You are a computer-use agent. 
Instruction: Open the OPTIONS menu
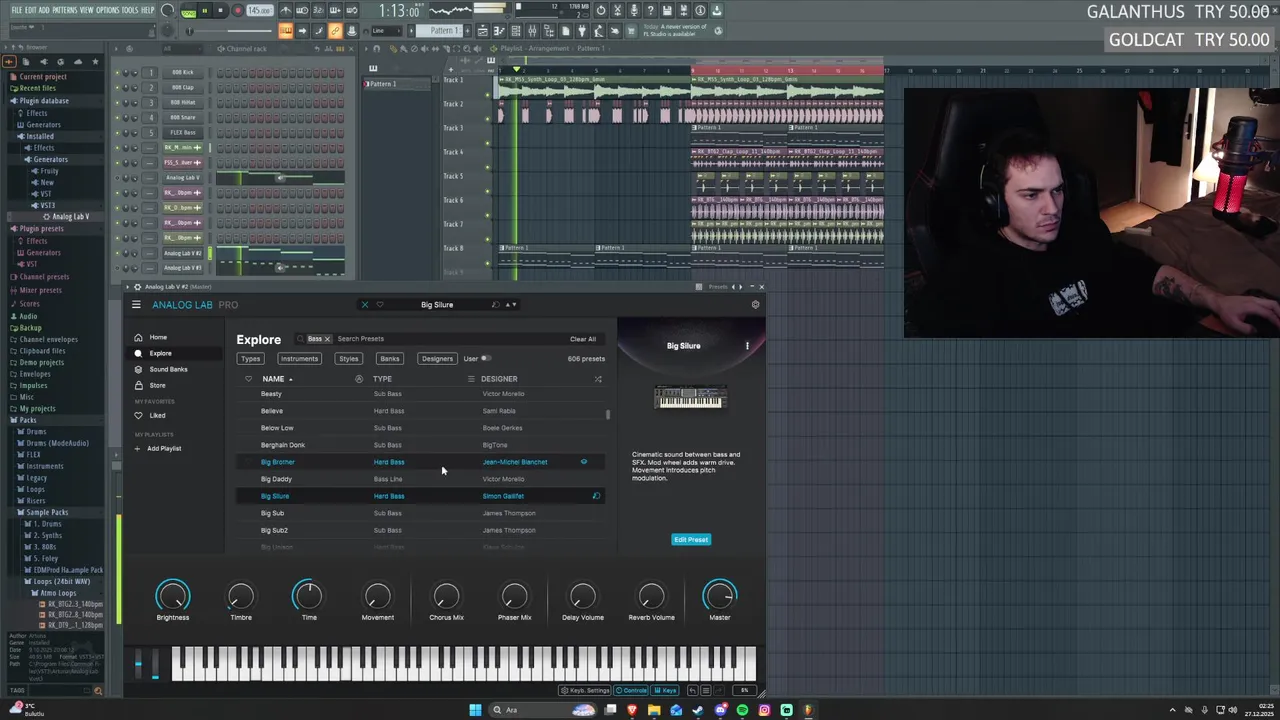[107, 10]
